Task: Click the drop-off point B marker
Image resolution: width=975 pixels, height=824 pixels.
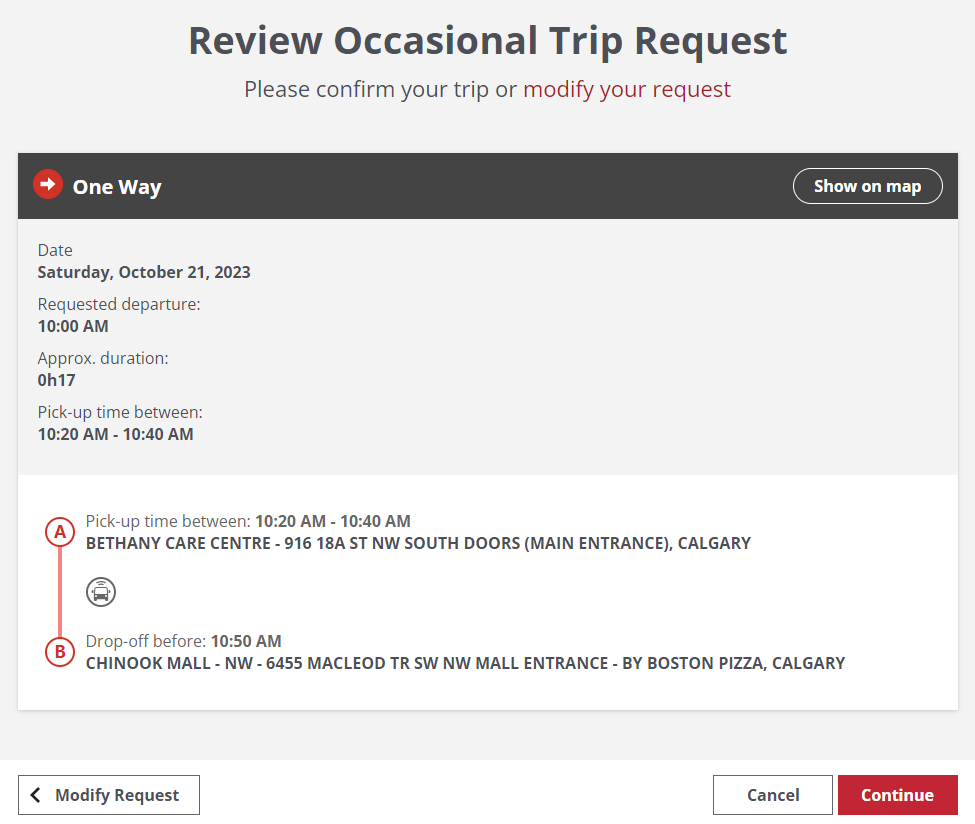Action: tap(60, 652)
